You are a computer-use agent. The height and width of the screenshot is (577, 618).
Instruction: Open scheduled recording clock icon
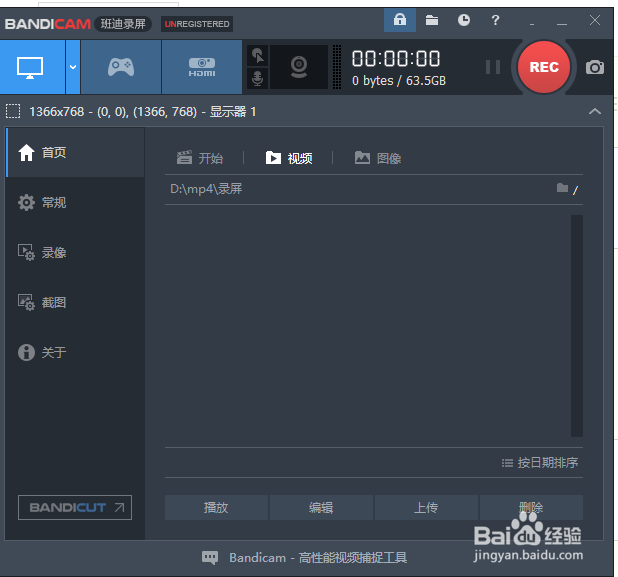464,20
